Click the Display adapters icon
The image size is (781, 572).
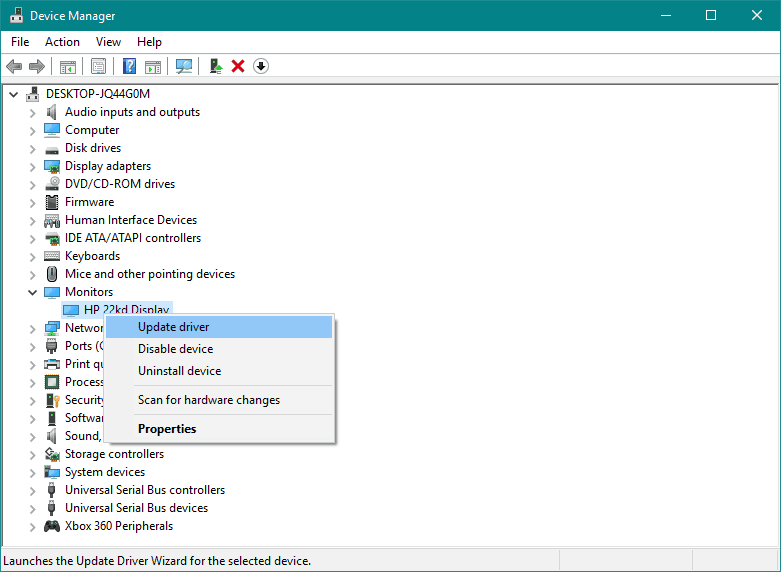coord(52,166)
